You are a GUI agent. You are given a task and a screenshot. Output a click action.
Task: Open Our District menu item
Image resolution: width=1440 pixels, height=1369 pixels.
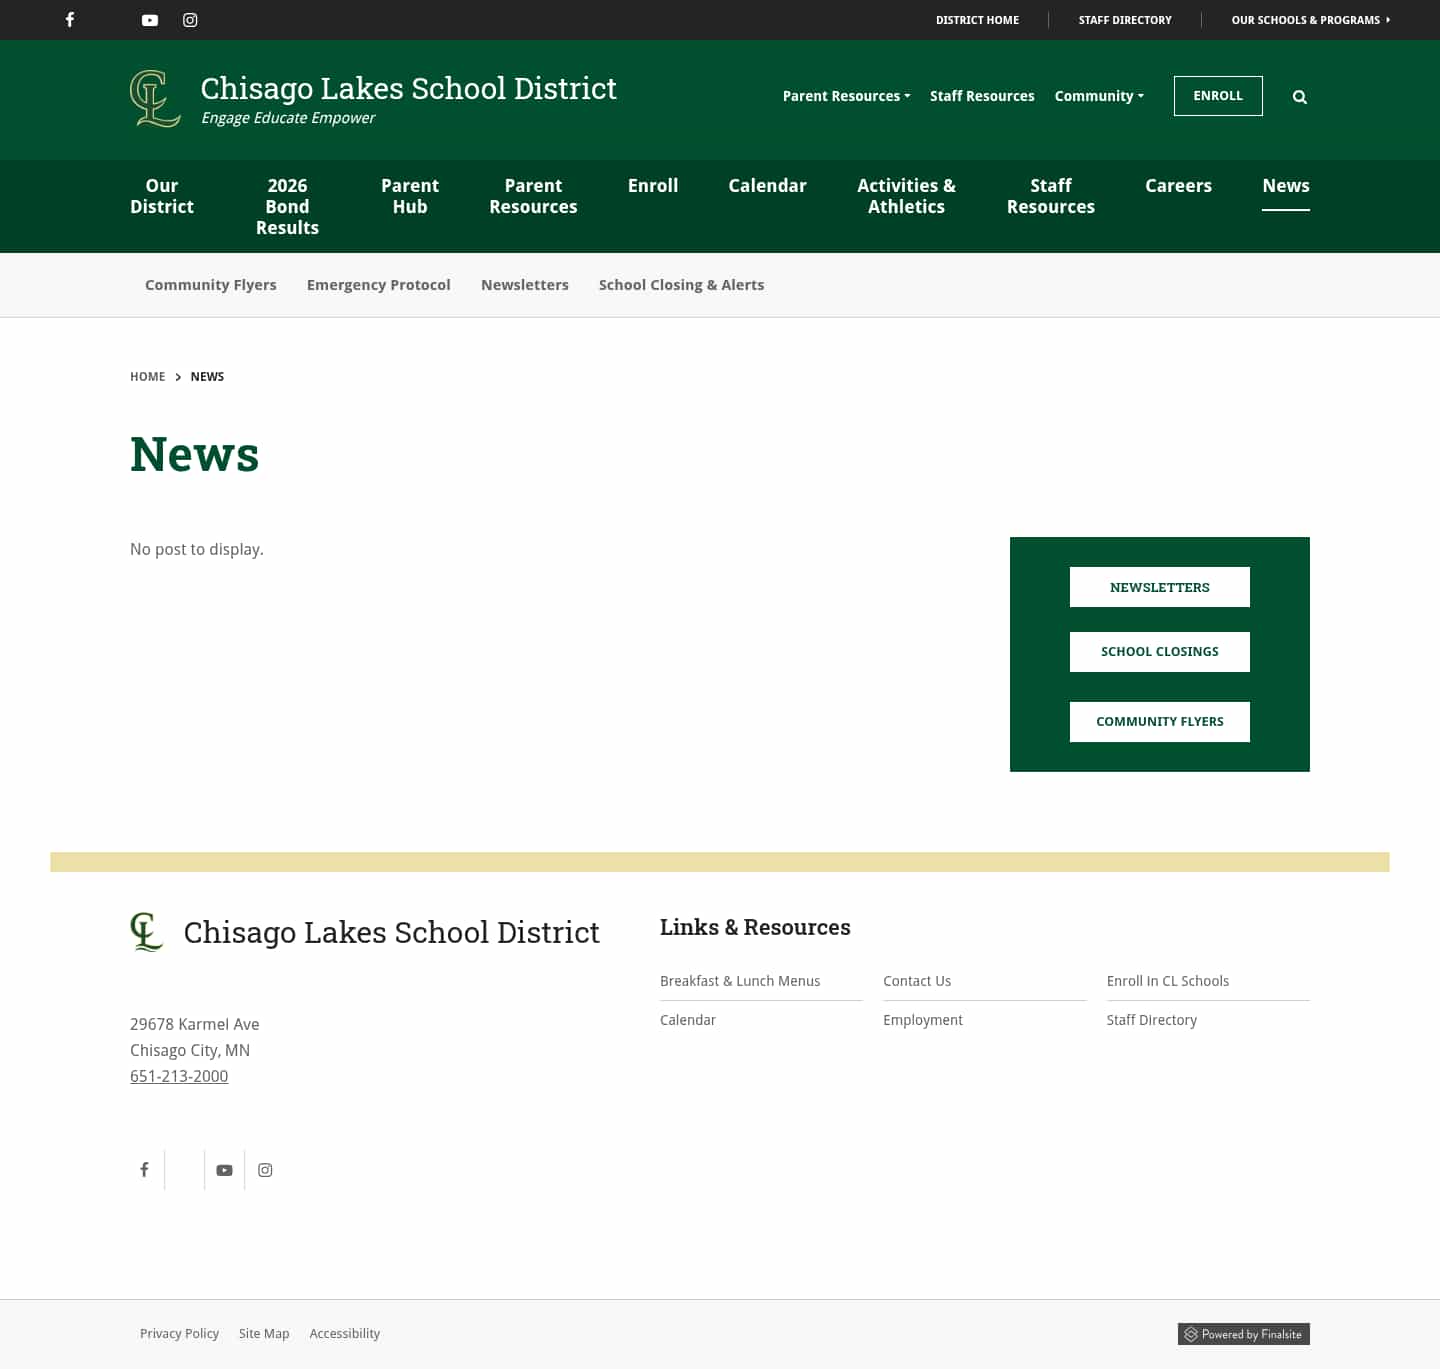(x=162, y=196)
